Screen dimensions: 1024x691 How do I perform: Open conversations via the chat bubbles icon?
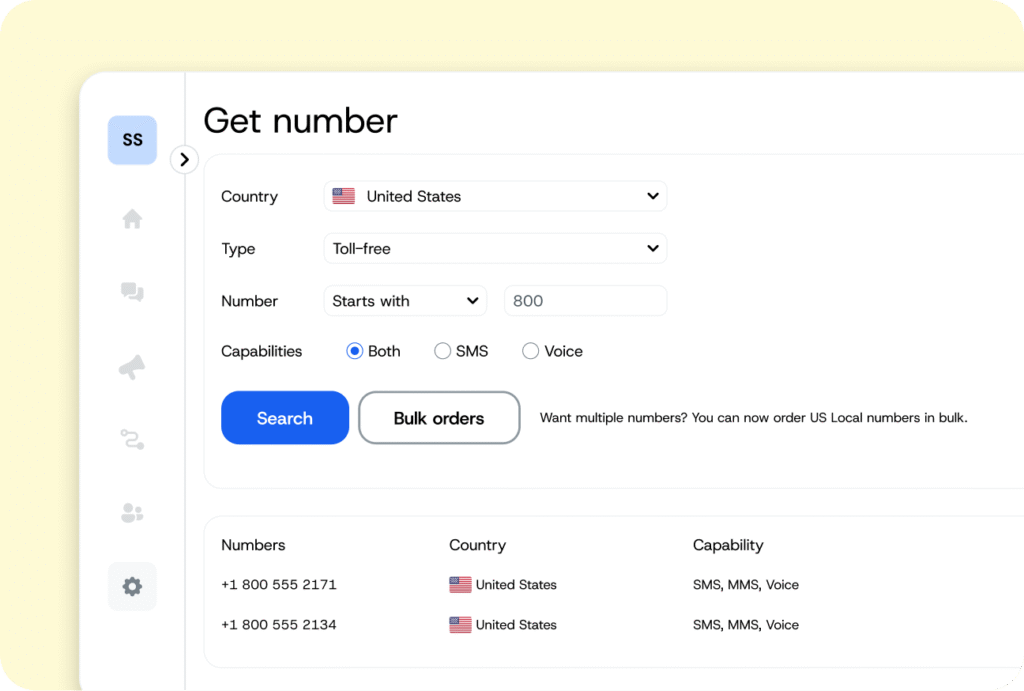click(x=132, y=292)
